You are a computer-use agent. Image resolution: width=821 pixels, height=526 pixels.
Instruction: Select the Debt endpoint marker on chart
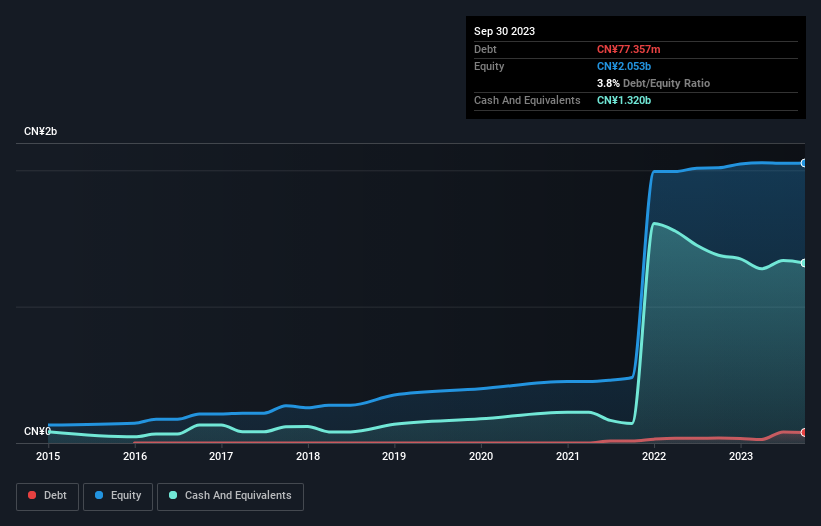[804, 432]
